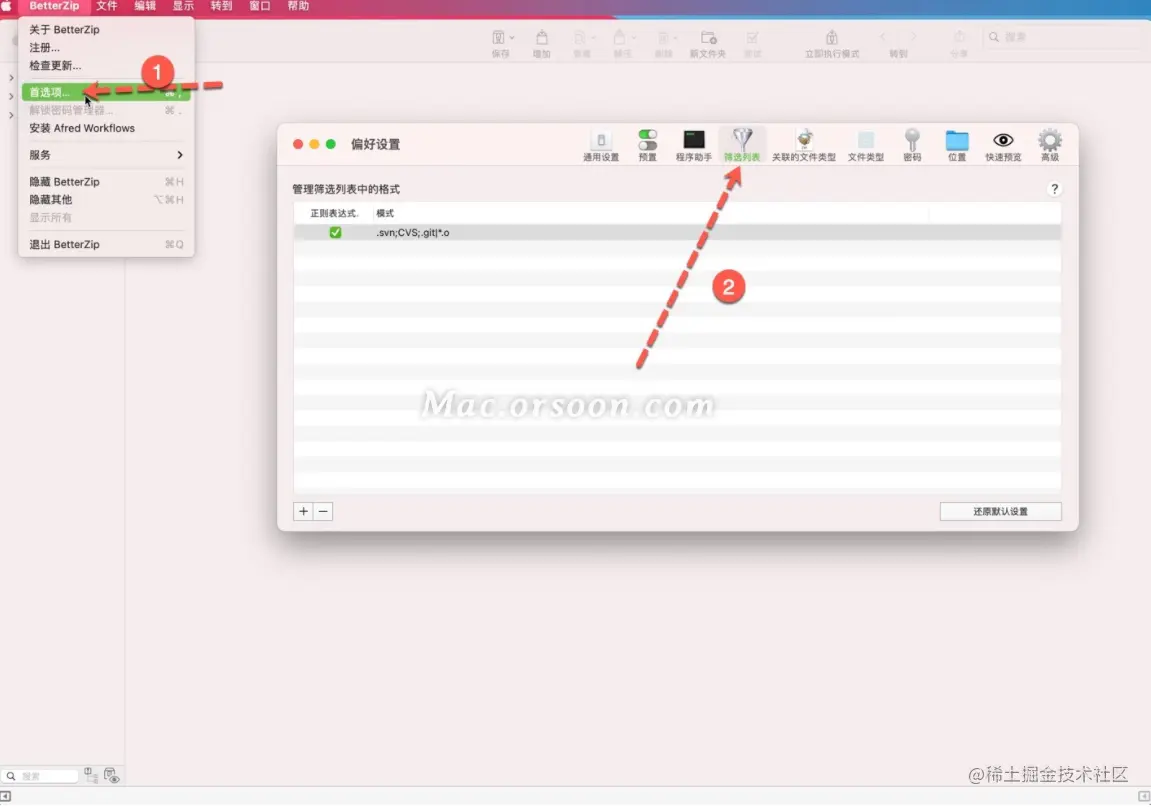Open the 帮助 menu
The height and width of the screenshot is (807, 1151).
point(297,6)
